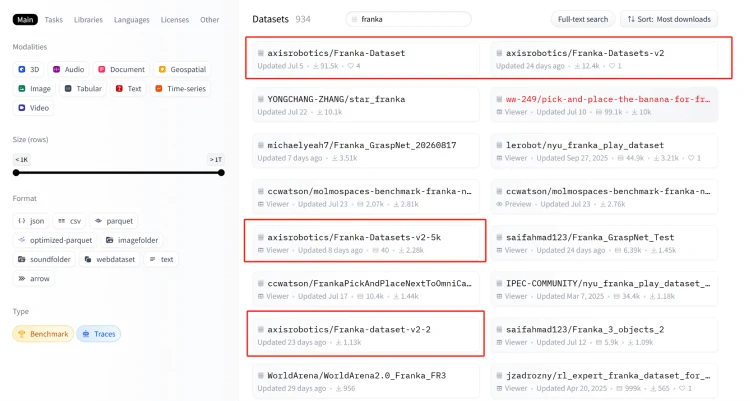Open YONGCHANG-ZHANG/star_franka dataset
This screenshot has width=750, height=401.
point(365,104)
